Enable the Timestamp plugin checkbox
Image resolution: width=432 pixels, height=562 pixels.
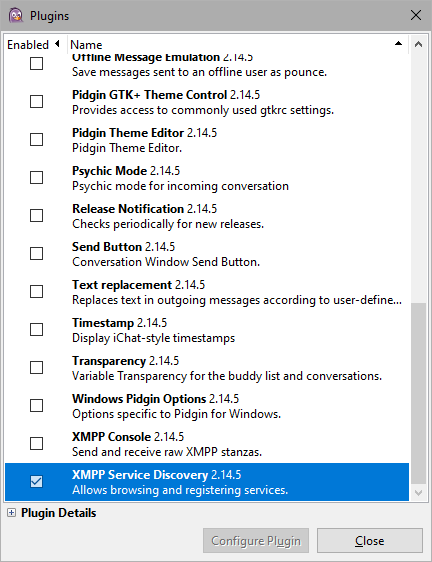pos(36,330)
